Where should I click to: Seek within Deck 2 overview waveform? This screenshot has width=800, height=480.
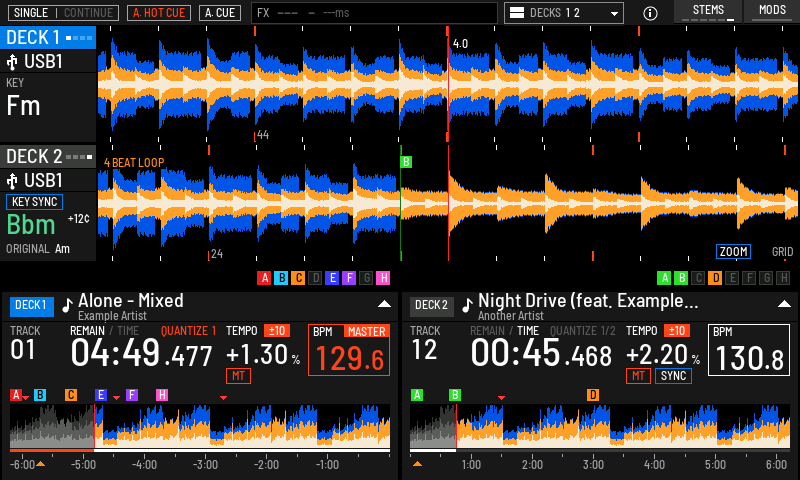pyautogui.click(x=600, y=426)
